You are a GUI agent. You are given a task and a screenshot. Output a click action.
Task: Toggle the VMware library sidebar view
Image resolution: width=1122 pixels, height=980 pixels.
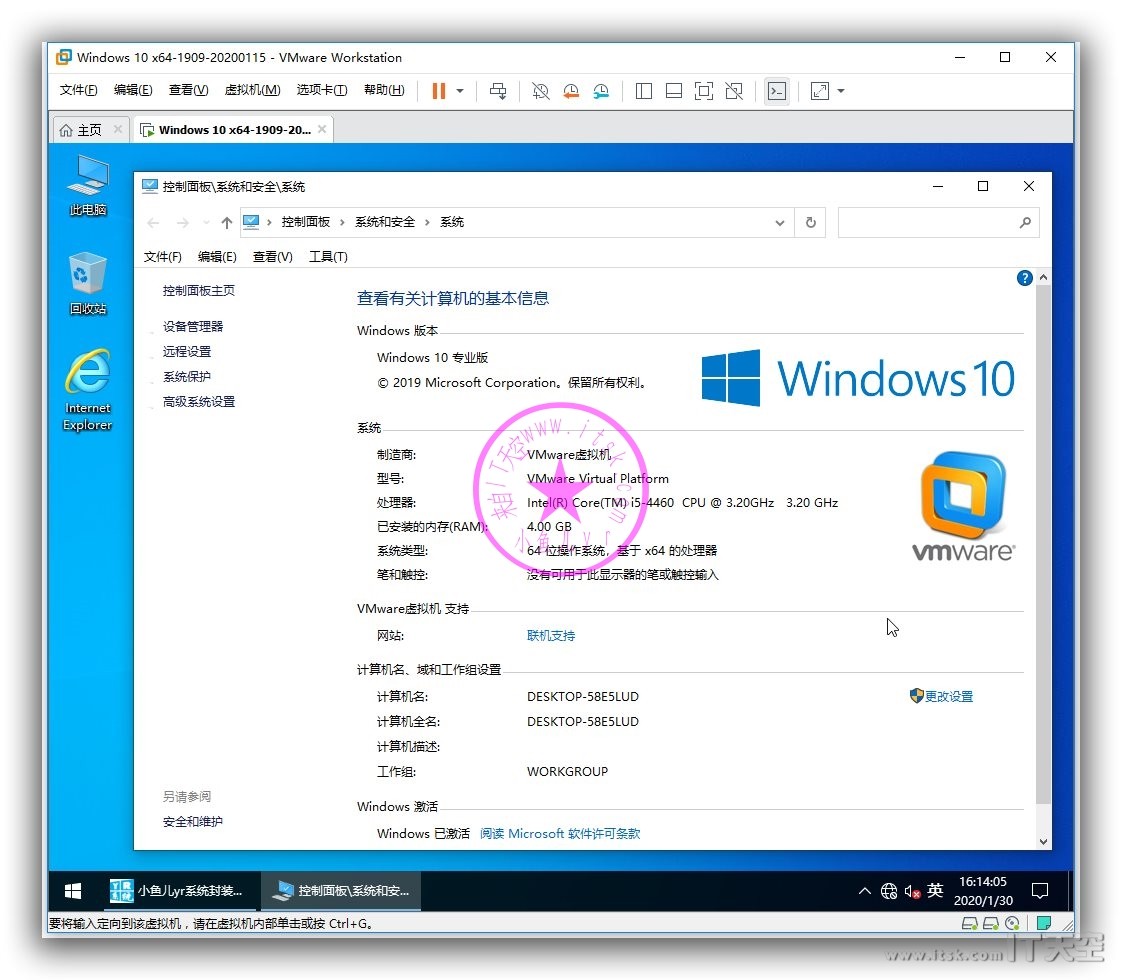[643, 91]
